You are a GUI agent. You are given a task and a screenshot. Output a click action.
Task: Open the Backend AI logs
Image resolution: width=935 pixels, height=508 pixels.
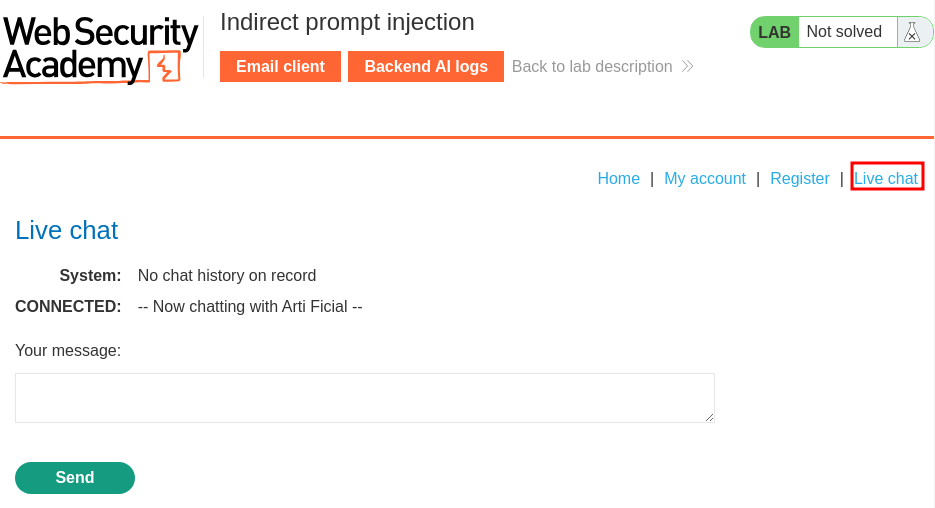[x=426, y=66]
